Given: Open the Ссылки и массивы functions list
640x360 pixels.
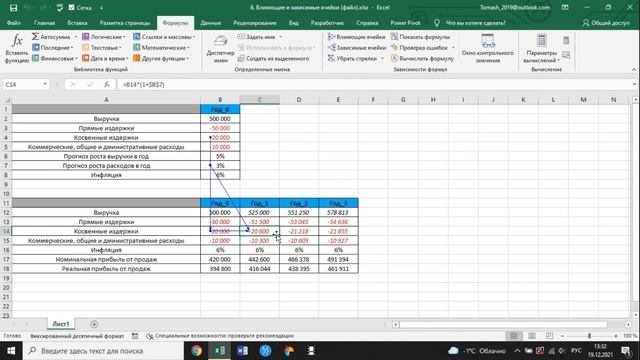Looking at the screenshot, I should [x=164, y=37].
